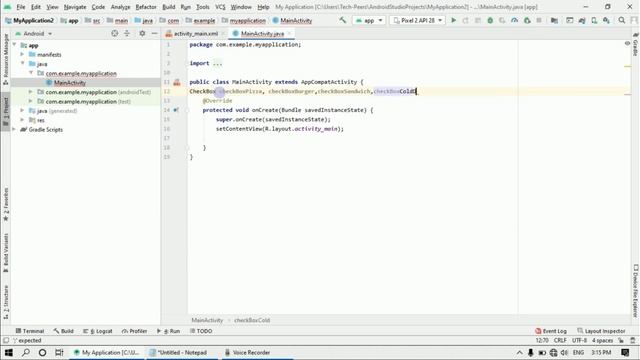The height and width of the screenshot is (360, 640).
Task: Open the SDK Manager icon
Action: tap(606, 20)
